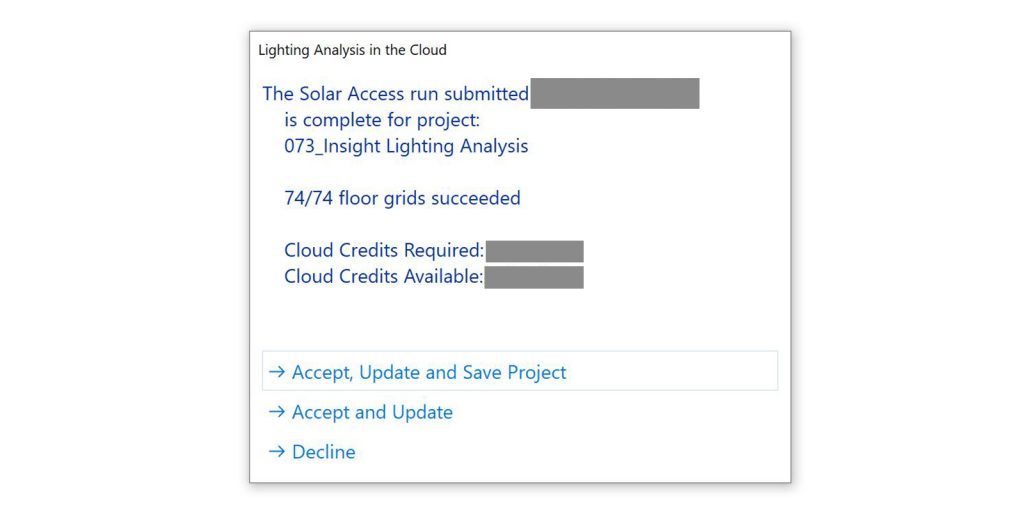Image resolution: width=1024 pixels, height=512 pixels.
Task: Click the word Project in the first option
Action: pyautogui.click(x=537, y=372)
